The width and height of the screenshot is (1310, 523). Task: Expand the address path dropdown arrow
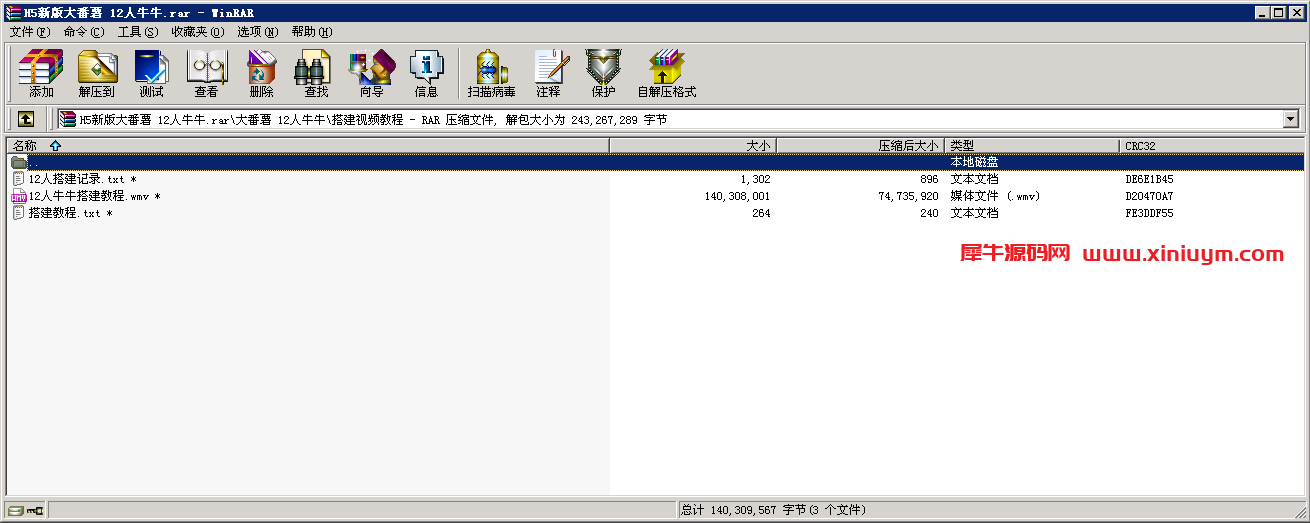click(1291, 119)
